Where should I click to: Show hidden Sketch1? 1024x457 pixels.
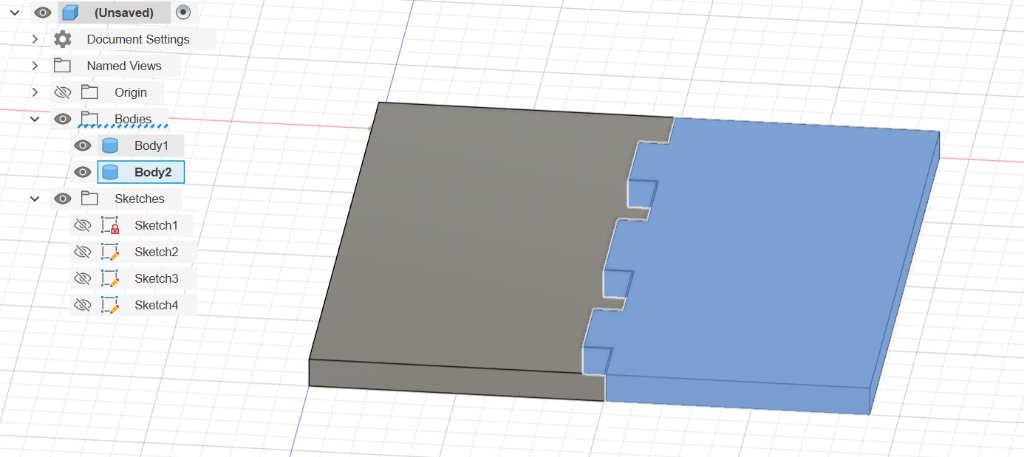(x=82, y=225)
